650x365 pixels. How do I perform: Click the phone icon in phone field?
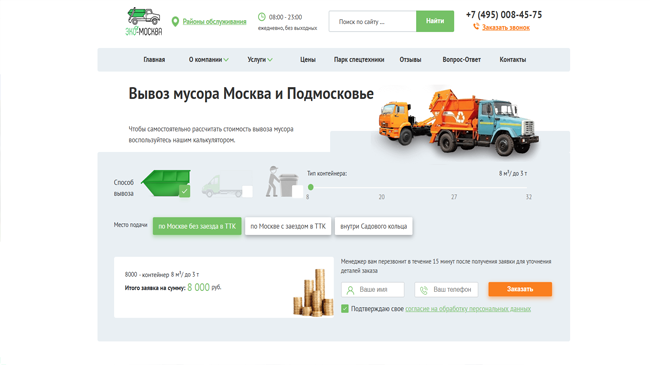(424, 290)
